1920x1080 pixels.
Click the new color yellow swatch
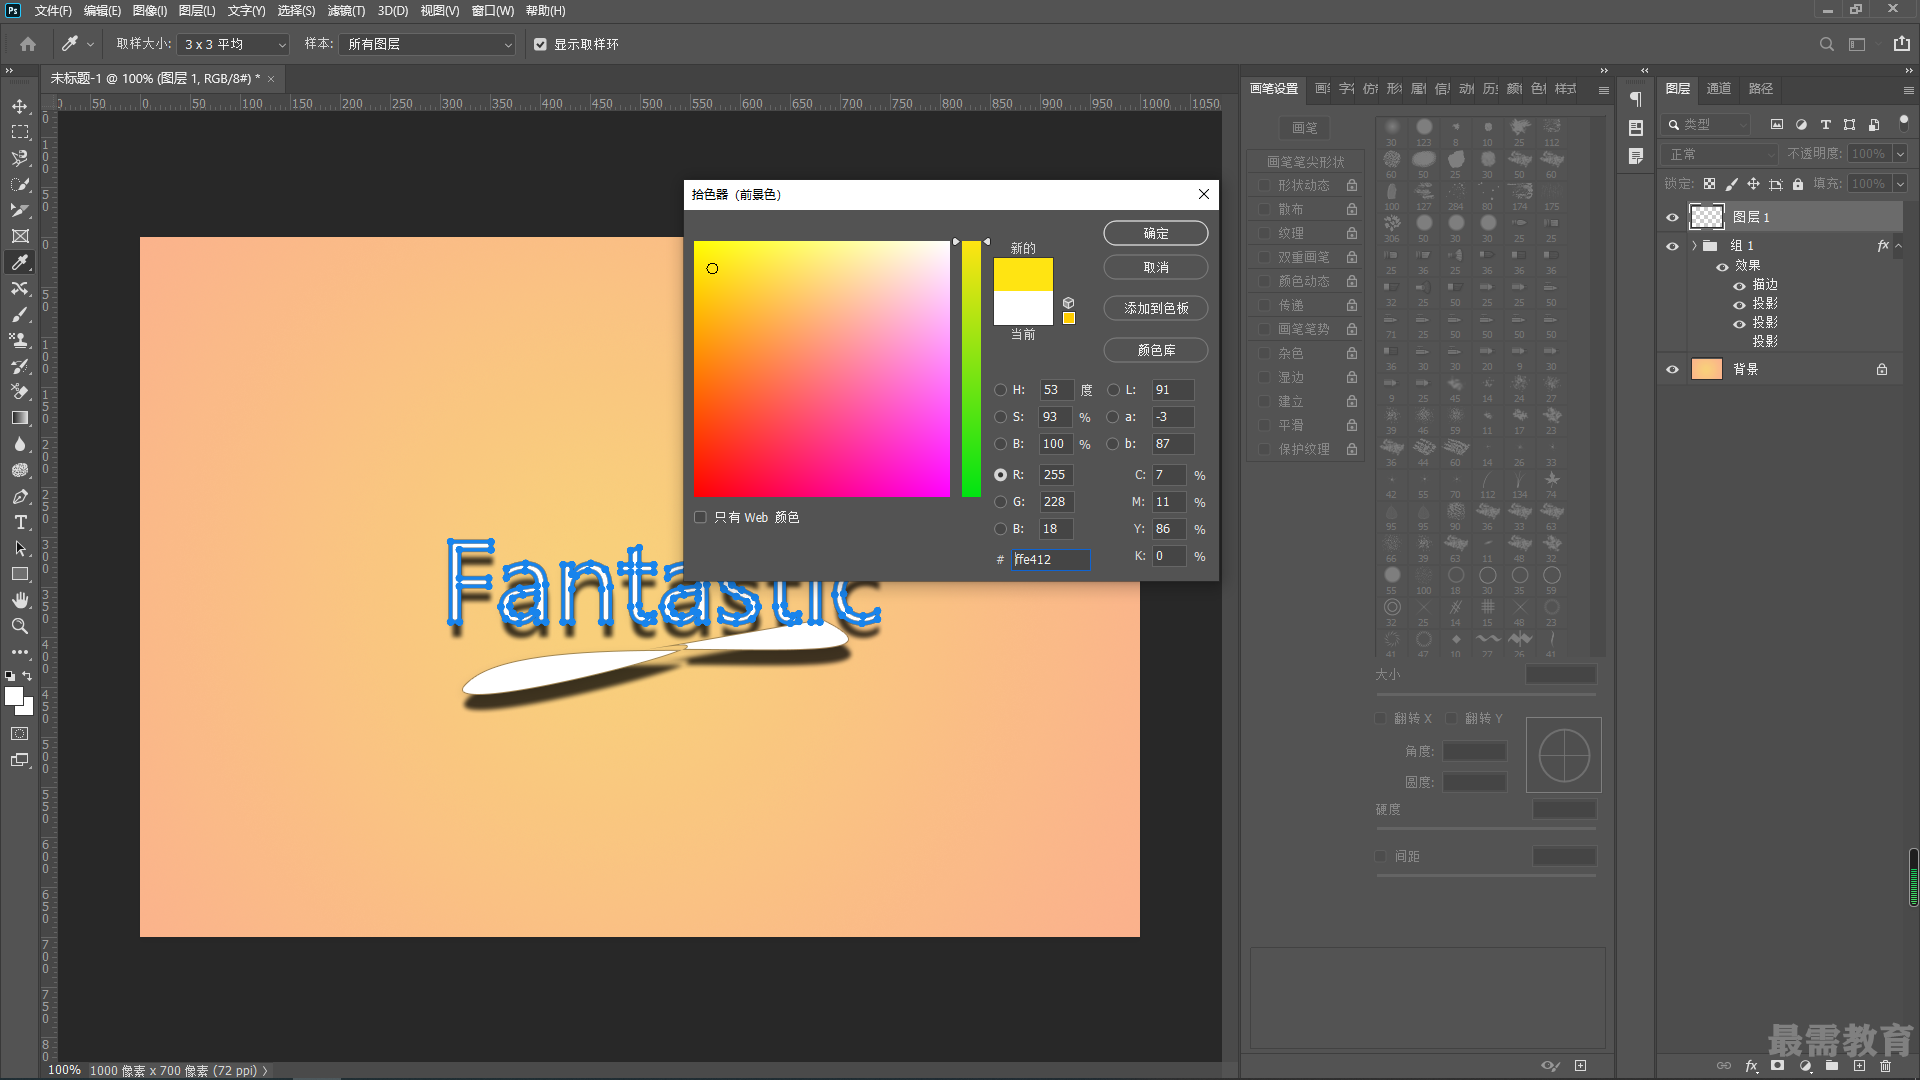[x=1023, y=275]
